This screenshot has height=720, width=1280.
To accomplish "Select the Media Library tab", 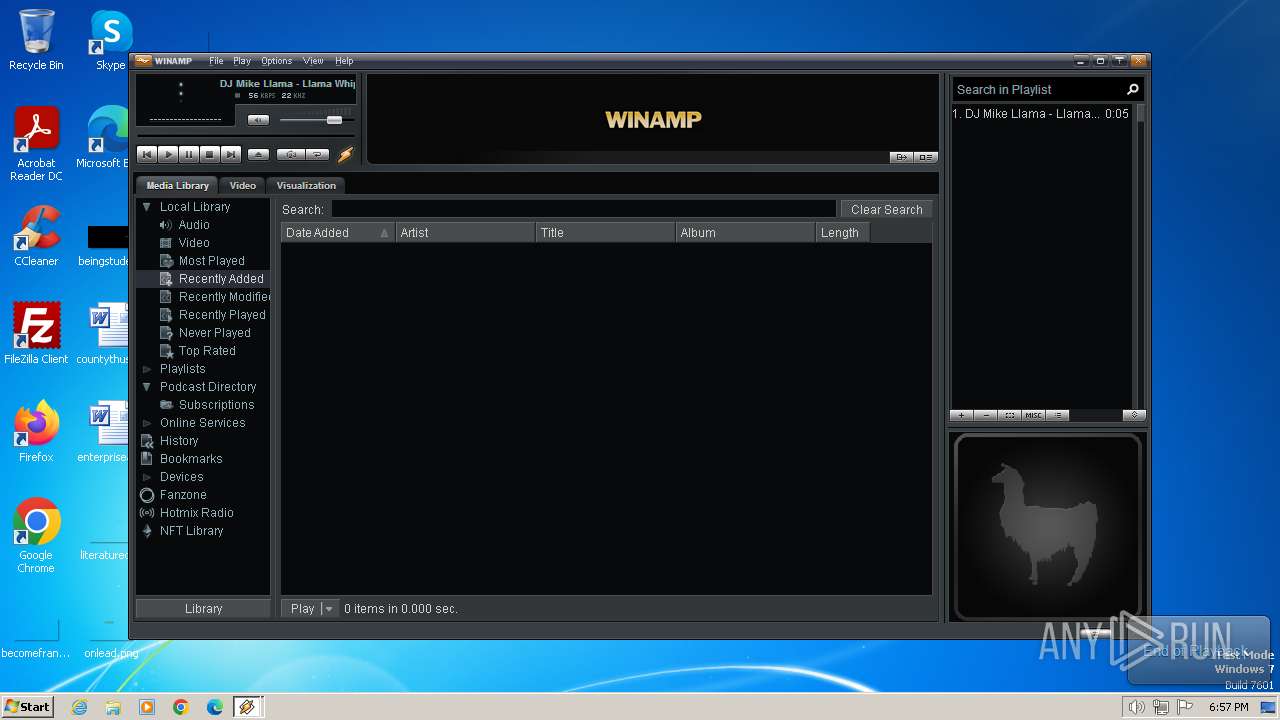I will coord(178,185).
